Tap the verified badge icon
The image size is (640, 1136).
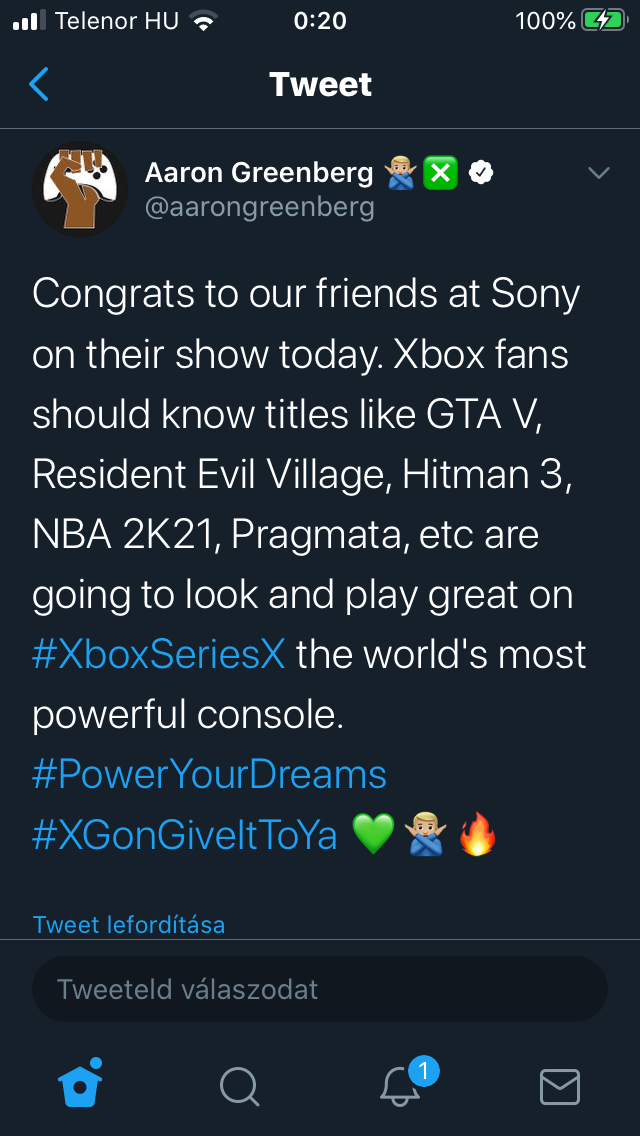(481, 174)
